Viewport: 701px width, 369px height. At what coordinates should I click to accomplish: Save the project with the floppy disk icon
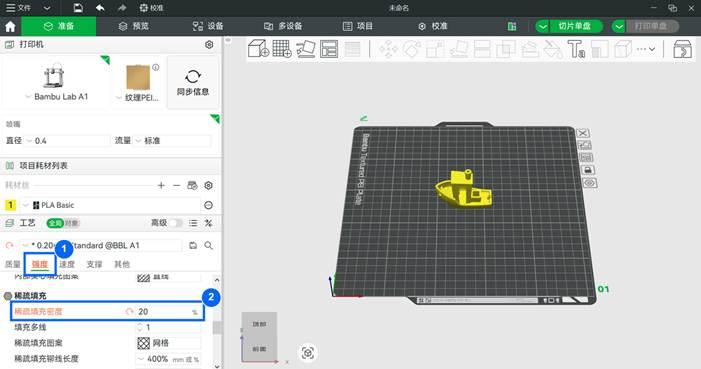coord(78,8)
